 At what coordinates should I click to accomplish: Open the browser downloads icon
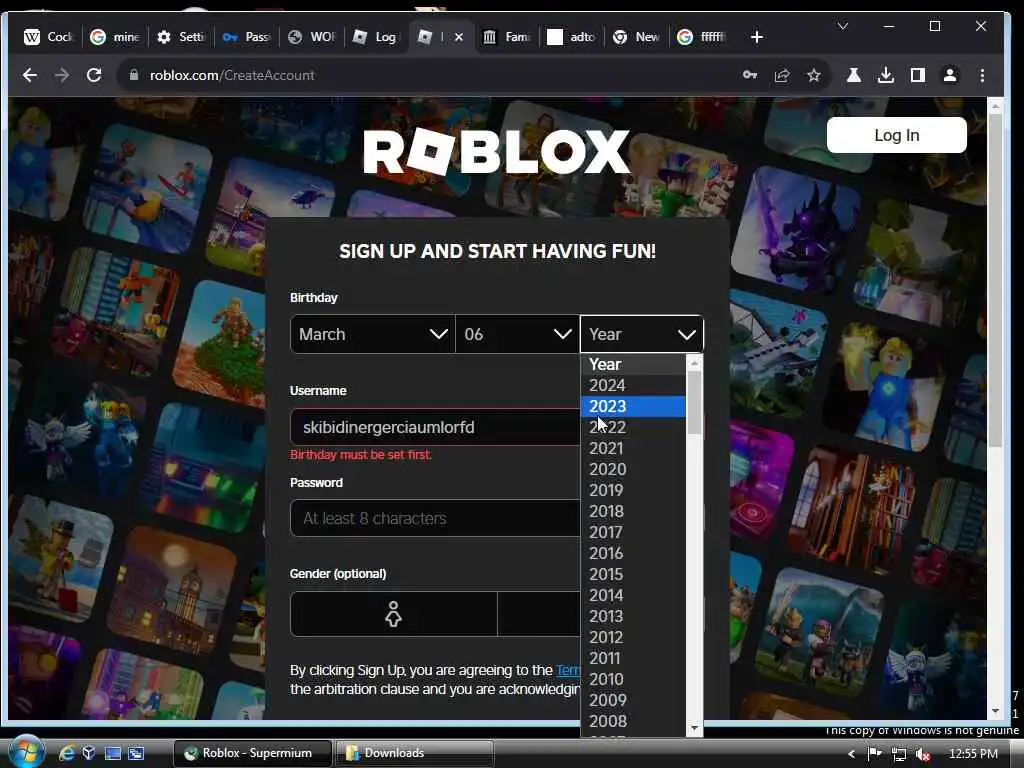(x=886, y=75)
